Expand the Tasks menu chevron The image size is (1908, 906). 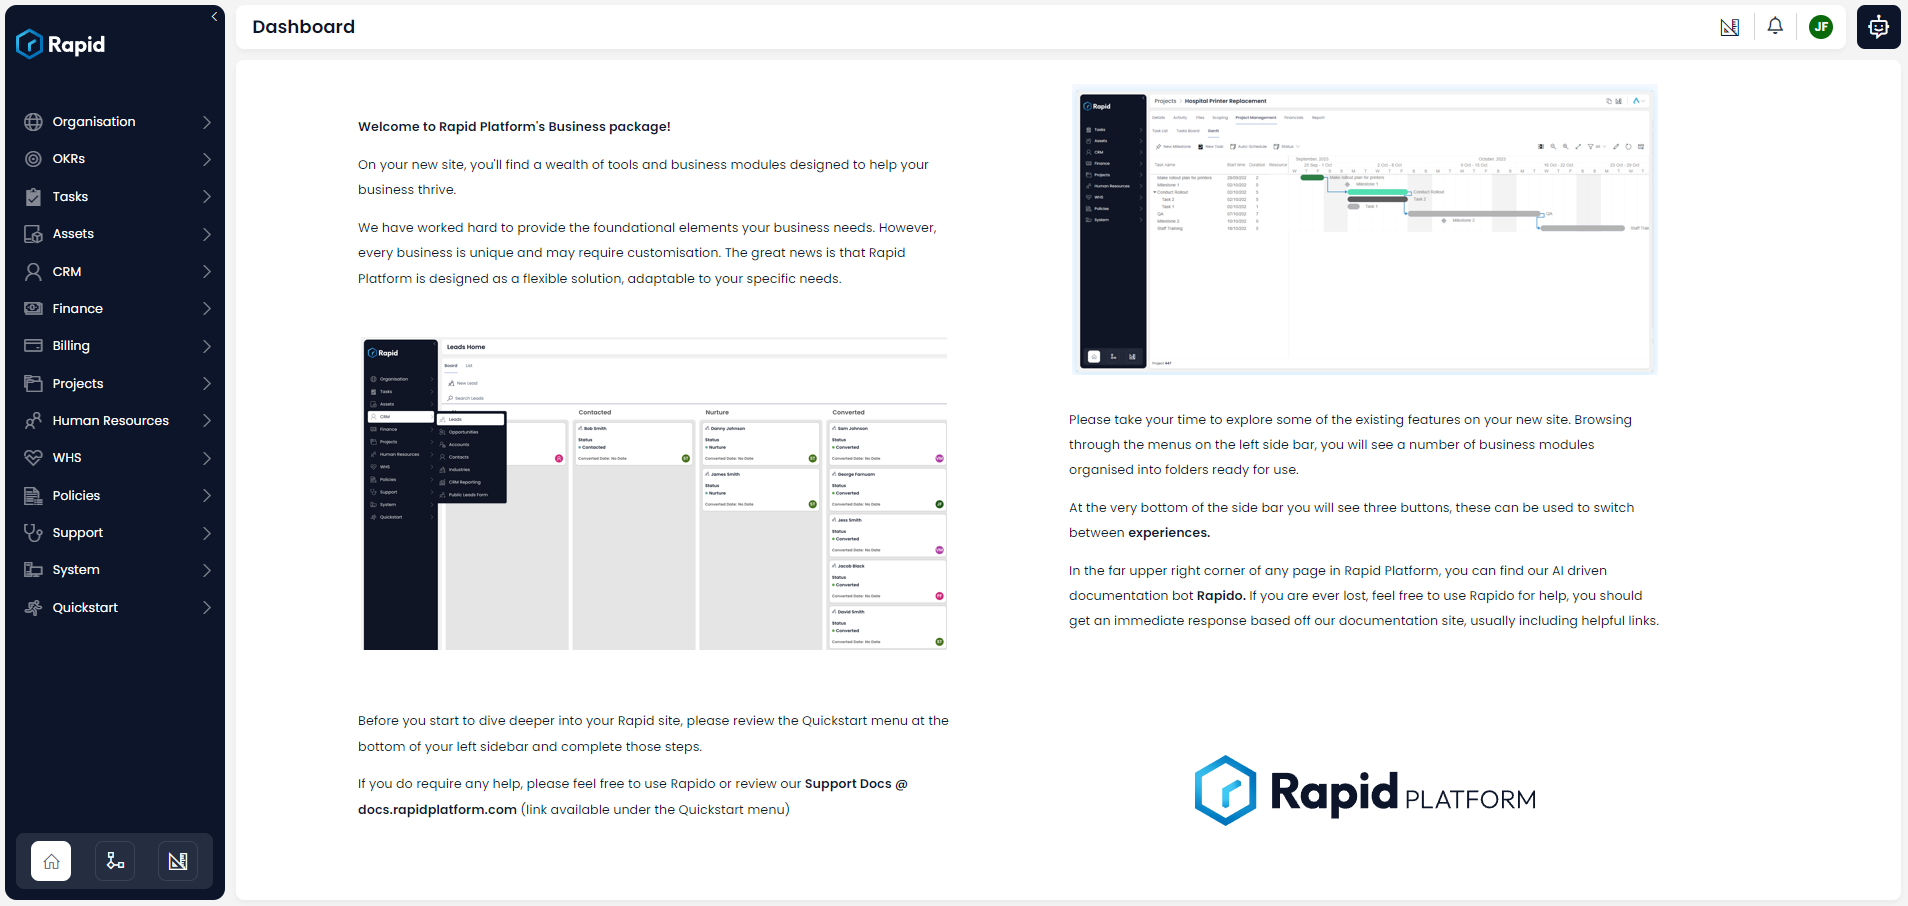[x=207, y=197]
